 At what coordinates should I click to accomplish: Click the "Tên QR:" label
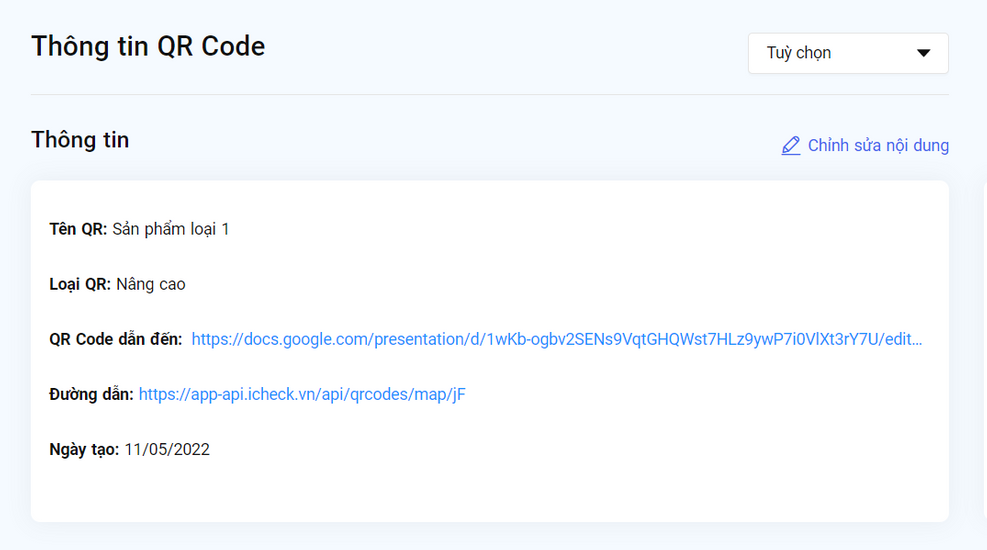[78, 229]
